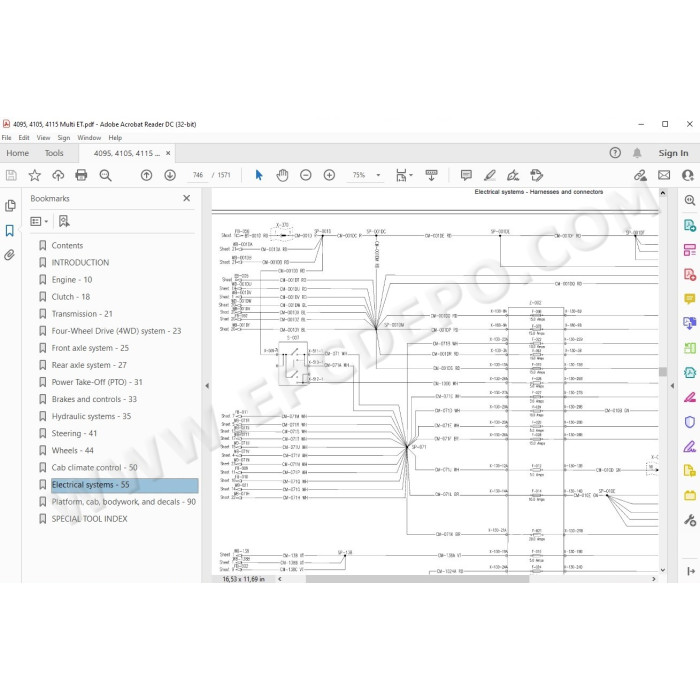The image size is (700, 700).
Task: Click the scrolling mode keyboard icon
Action: click(431, 175)
